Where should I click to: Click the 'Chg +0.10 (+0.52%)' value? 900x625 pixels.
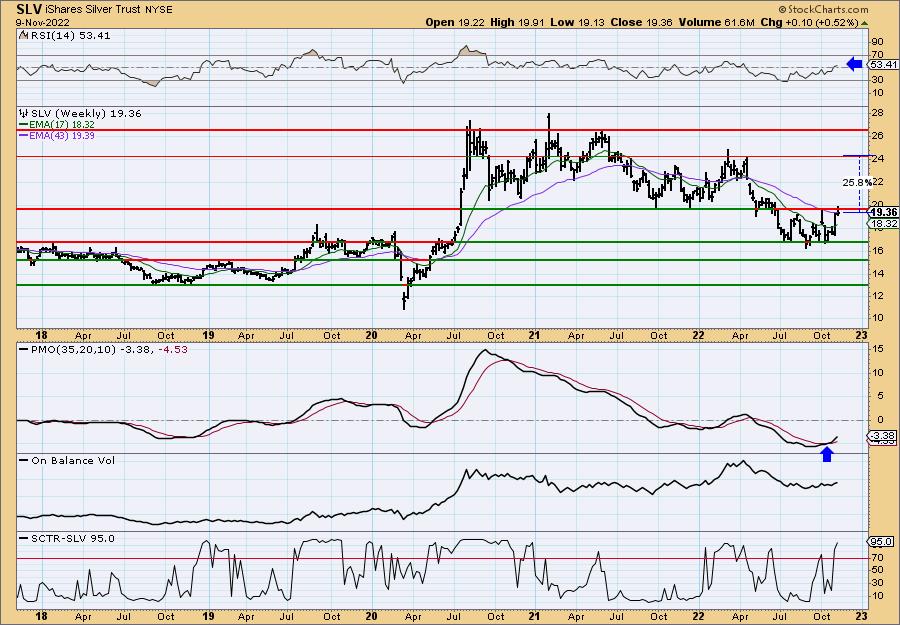pos(809,22)
